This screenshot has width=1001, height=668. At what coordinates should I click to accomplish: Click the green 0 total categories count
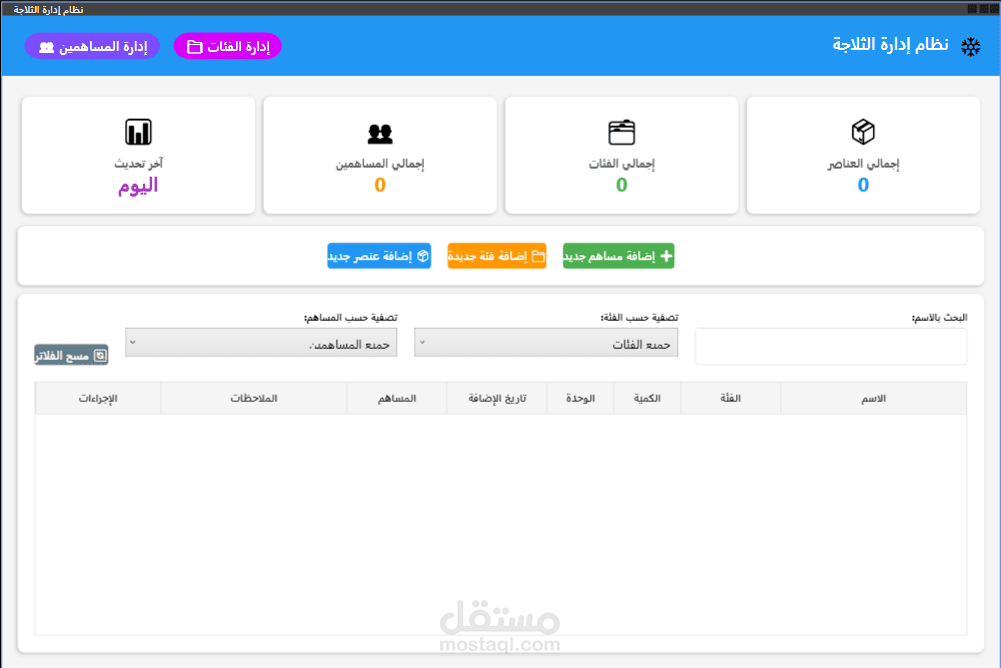coord(621,185)
